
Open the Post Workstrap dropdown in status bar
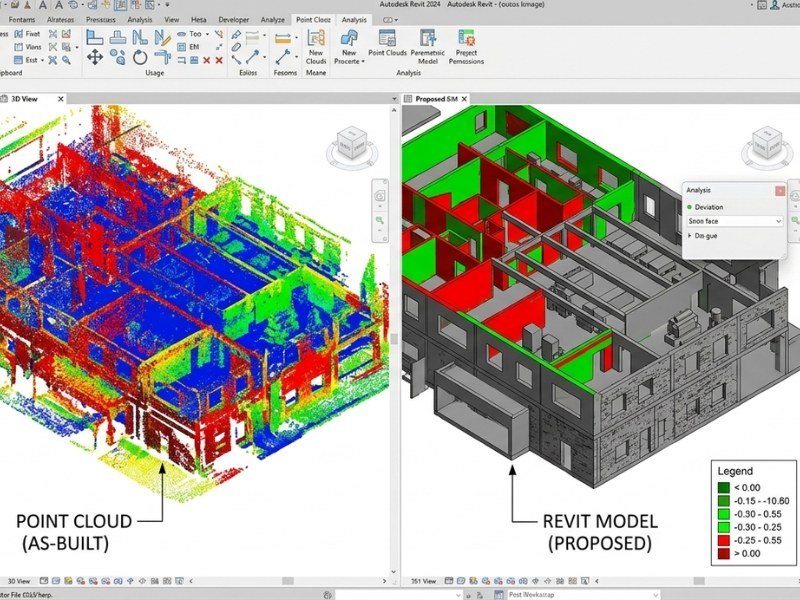[655, 594]
